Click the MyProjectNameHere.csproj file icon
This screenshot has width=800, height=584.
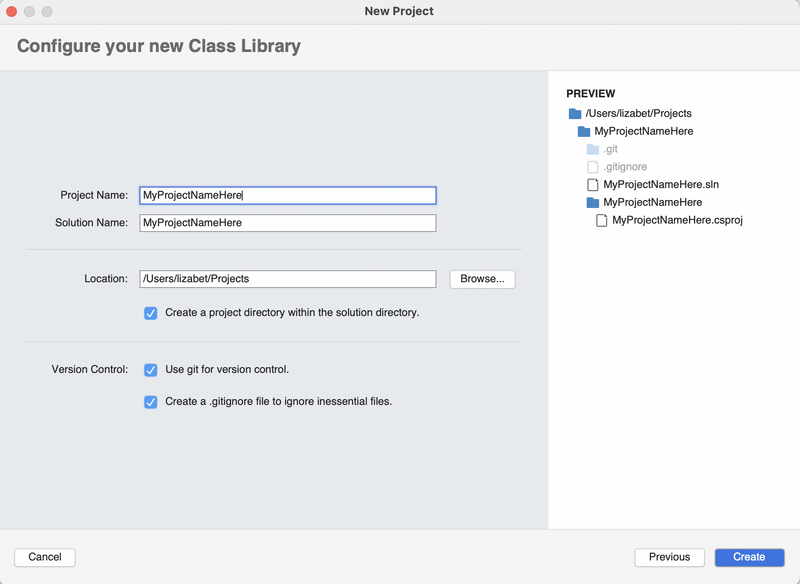[x=602, y=220]
